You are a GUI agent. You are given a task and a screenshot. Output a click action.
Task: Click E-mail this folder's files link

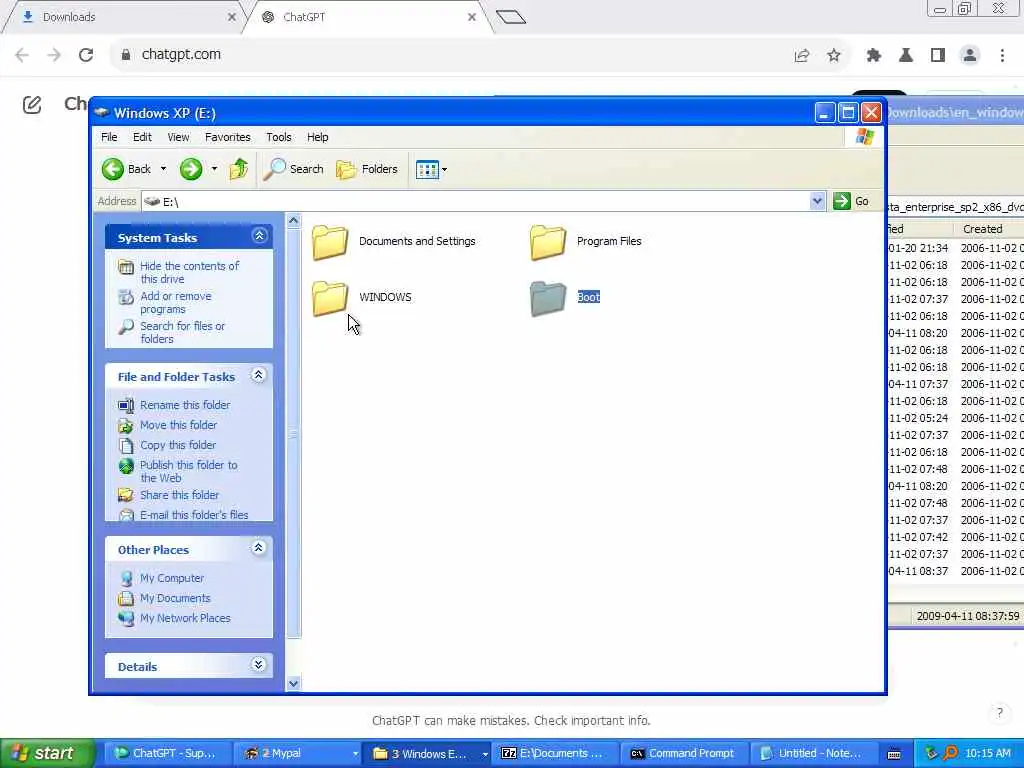click(x=194, y=515)
